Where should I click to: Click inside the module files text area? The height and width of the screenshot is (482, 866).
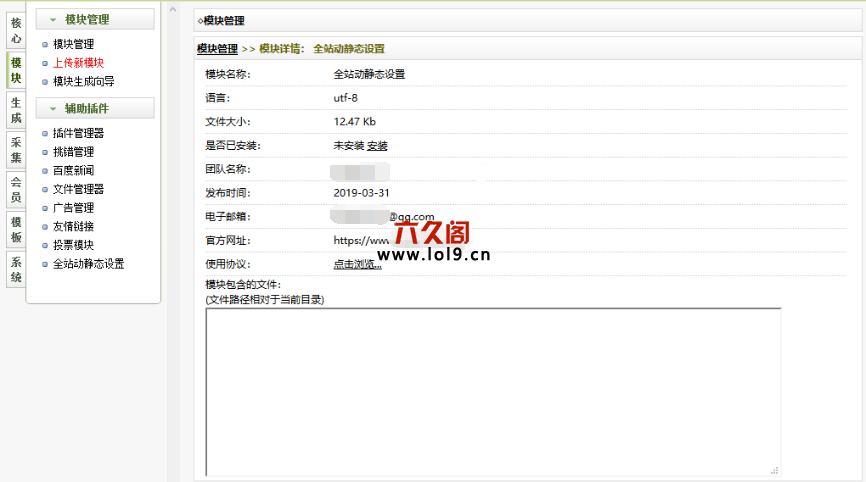(492, 390)
